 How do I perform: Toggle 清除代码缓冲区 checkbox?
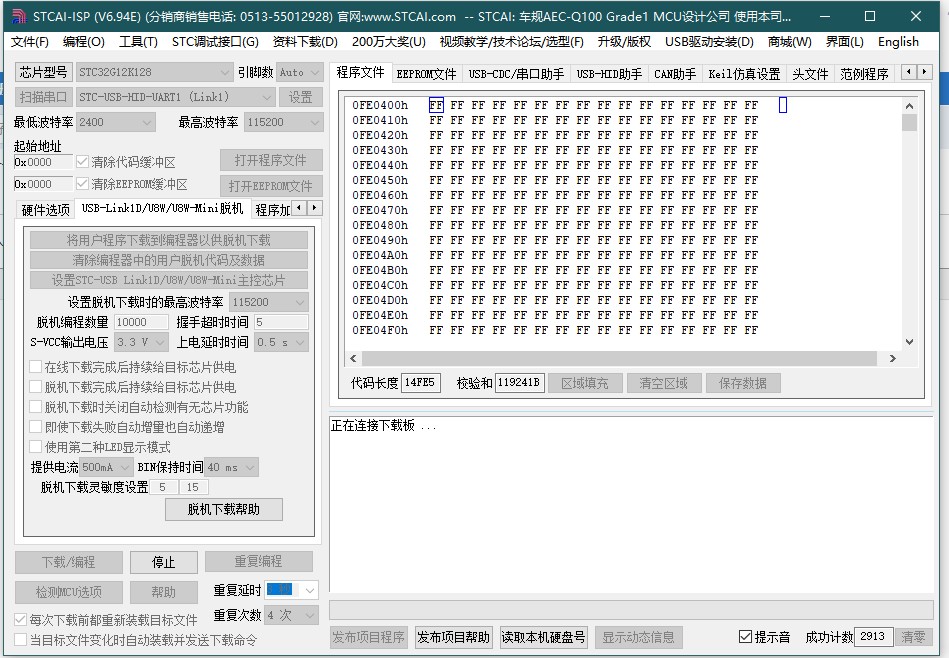tap(82, 162)
